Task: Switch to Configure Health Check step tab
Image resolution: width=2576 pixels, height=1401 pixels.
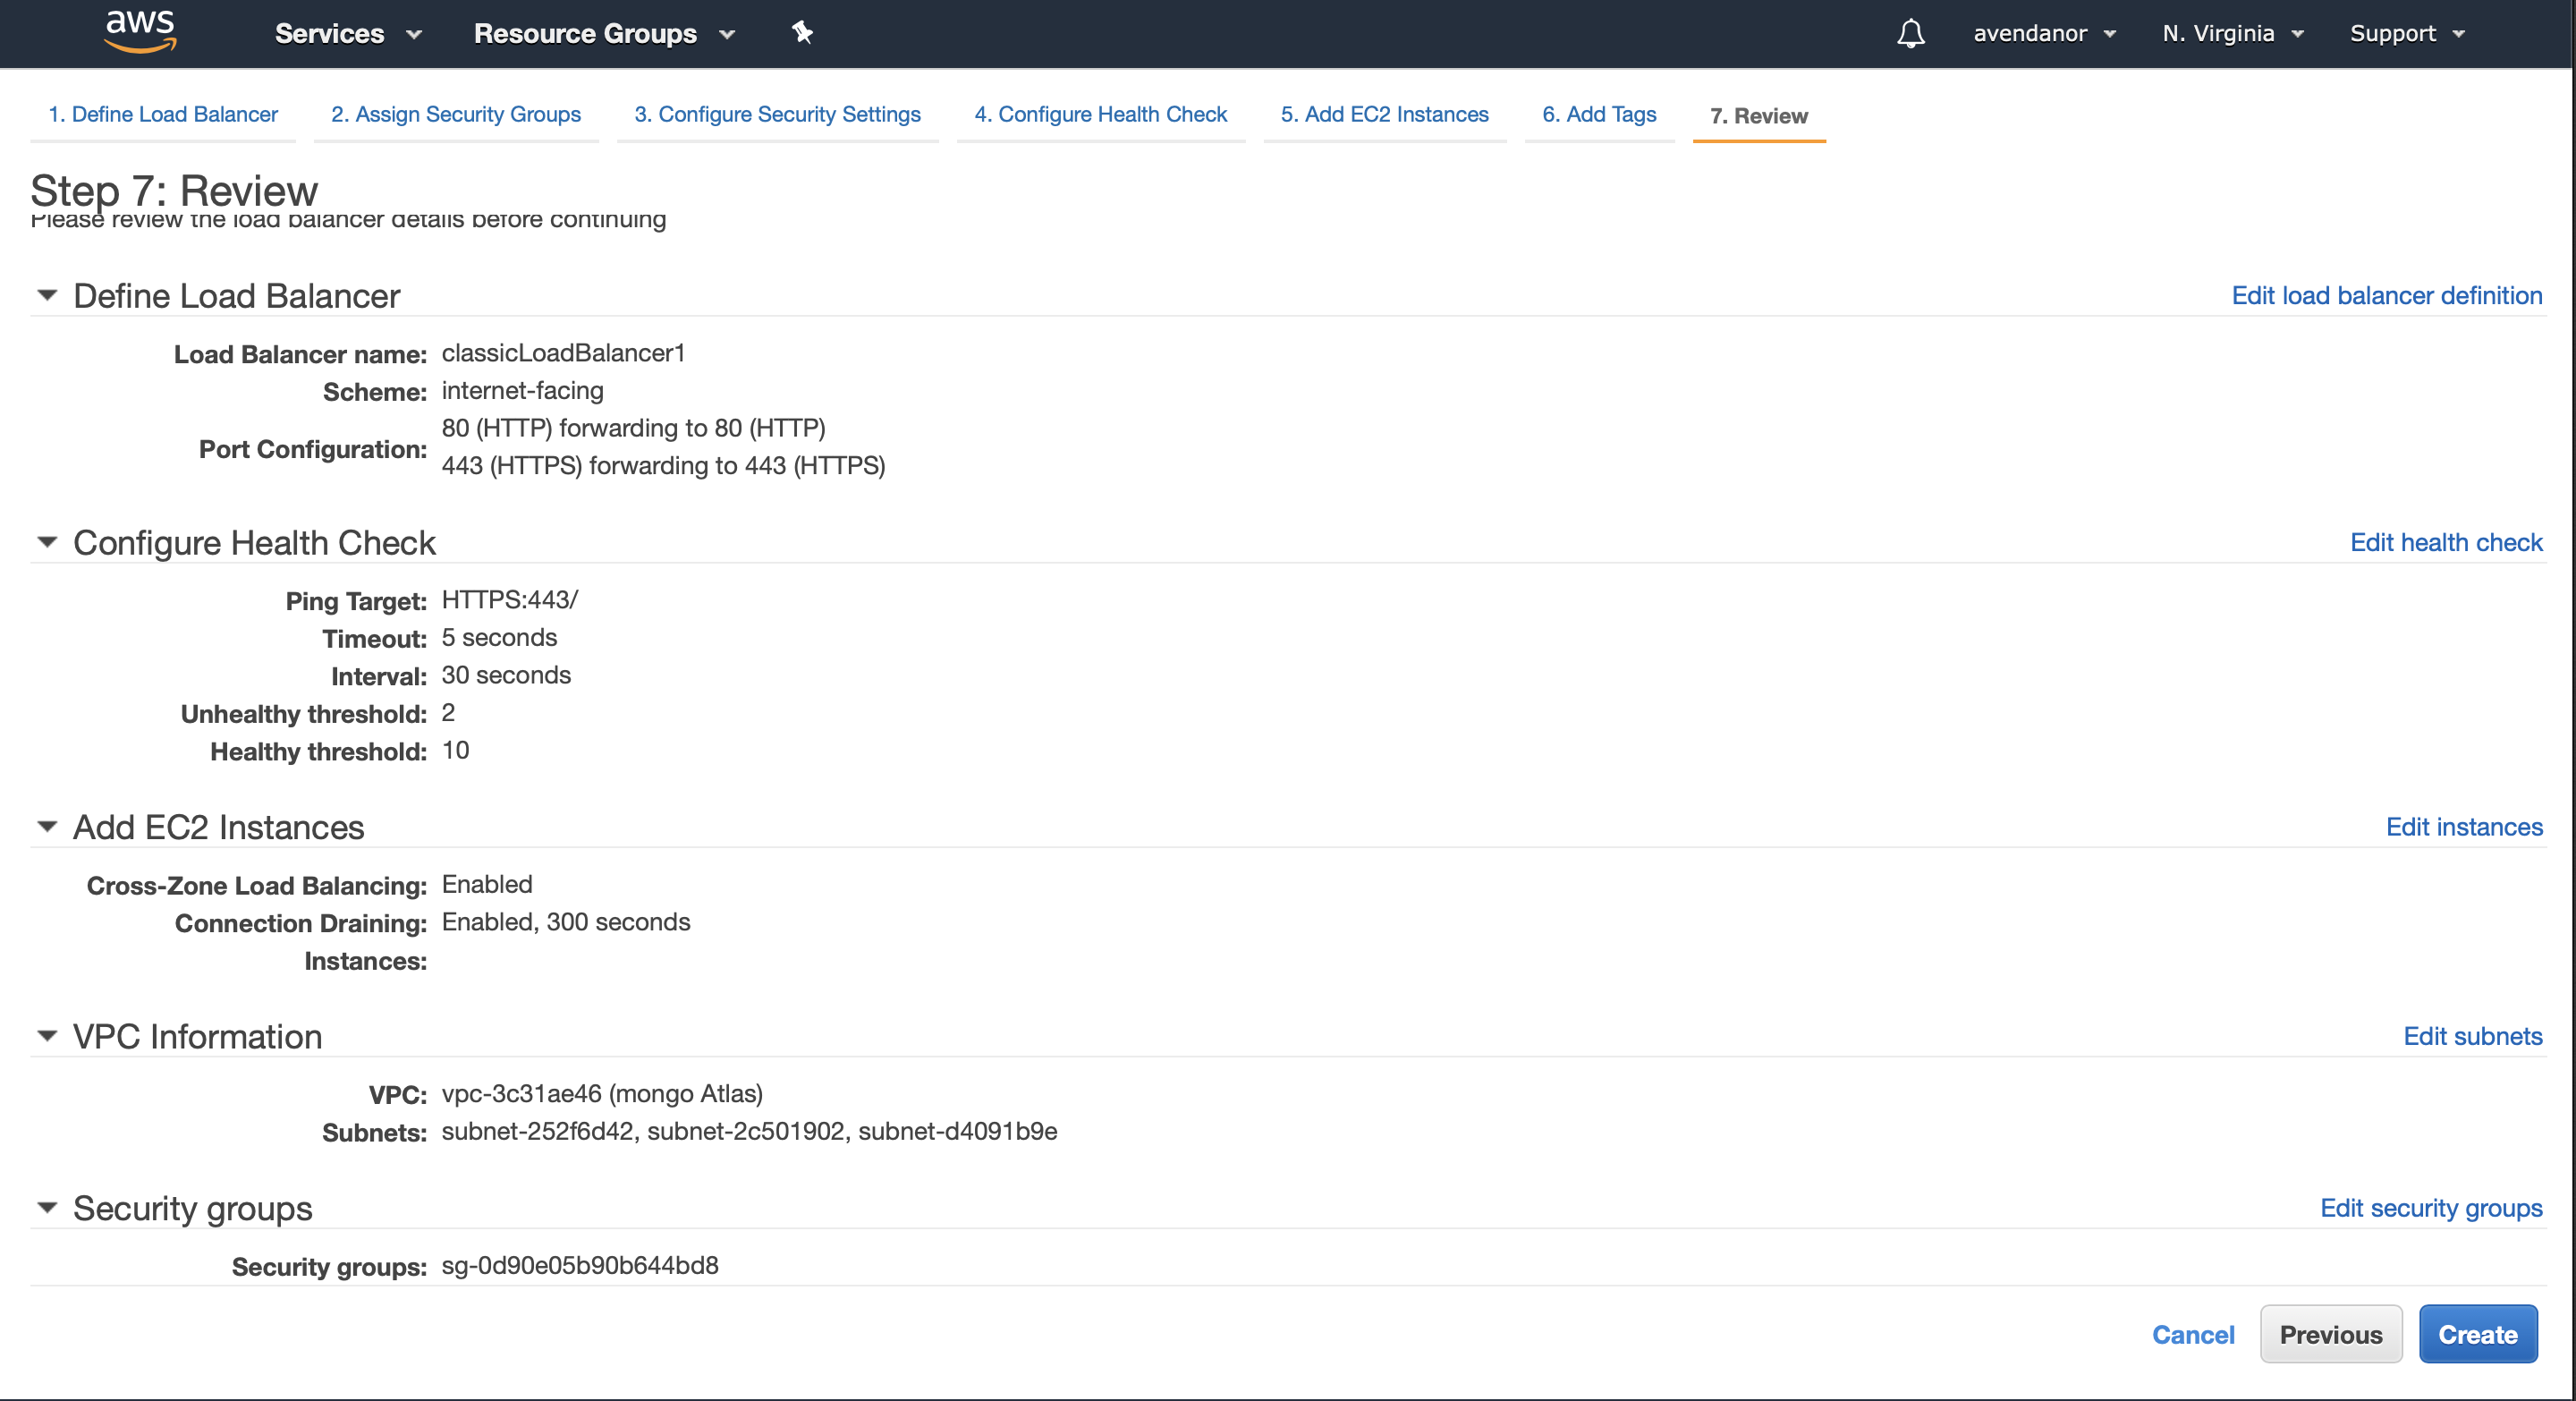Action: click(x=1100, y=114)
